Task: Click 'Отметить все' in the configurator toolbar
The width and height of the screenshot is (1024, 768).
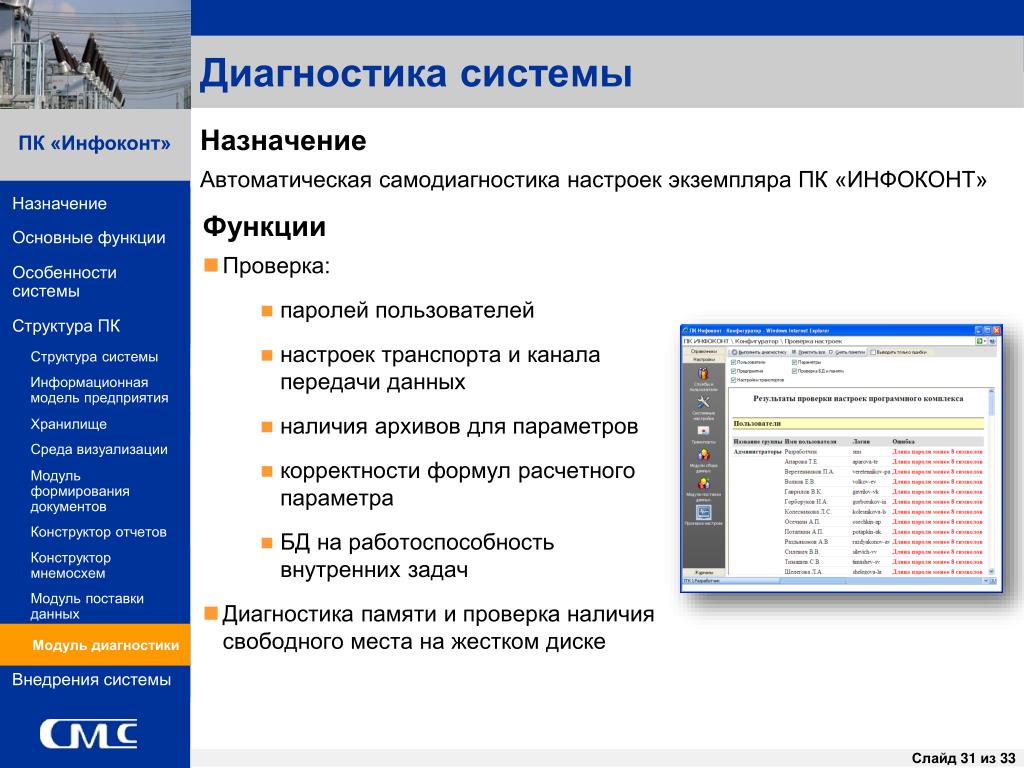Action: [x=808, y=352]
